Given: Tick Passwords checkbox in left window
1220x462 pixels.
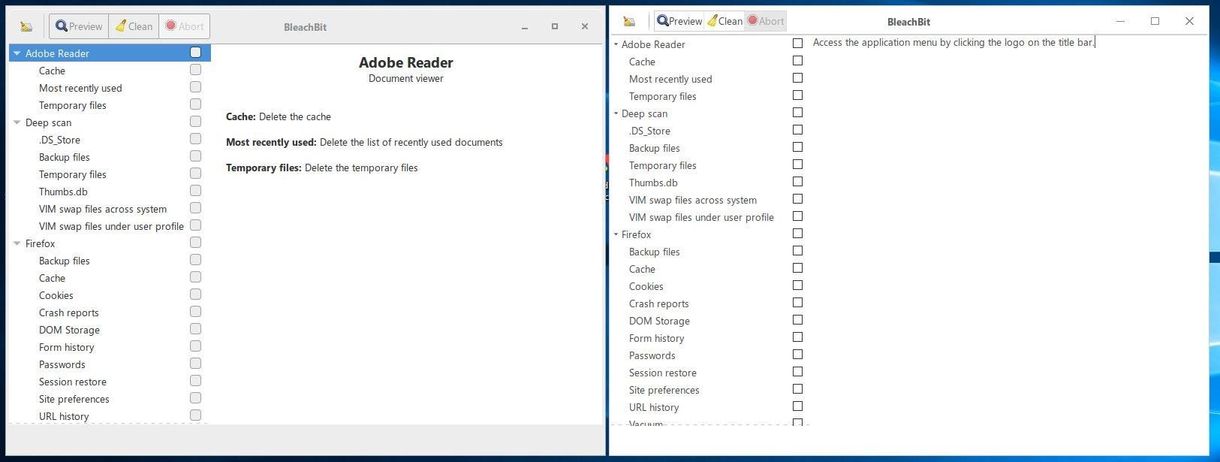Looking at the screenshot, I should pos(195,364).
